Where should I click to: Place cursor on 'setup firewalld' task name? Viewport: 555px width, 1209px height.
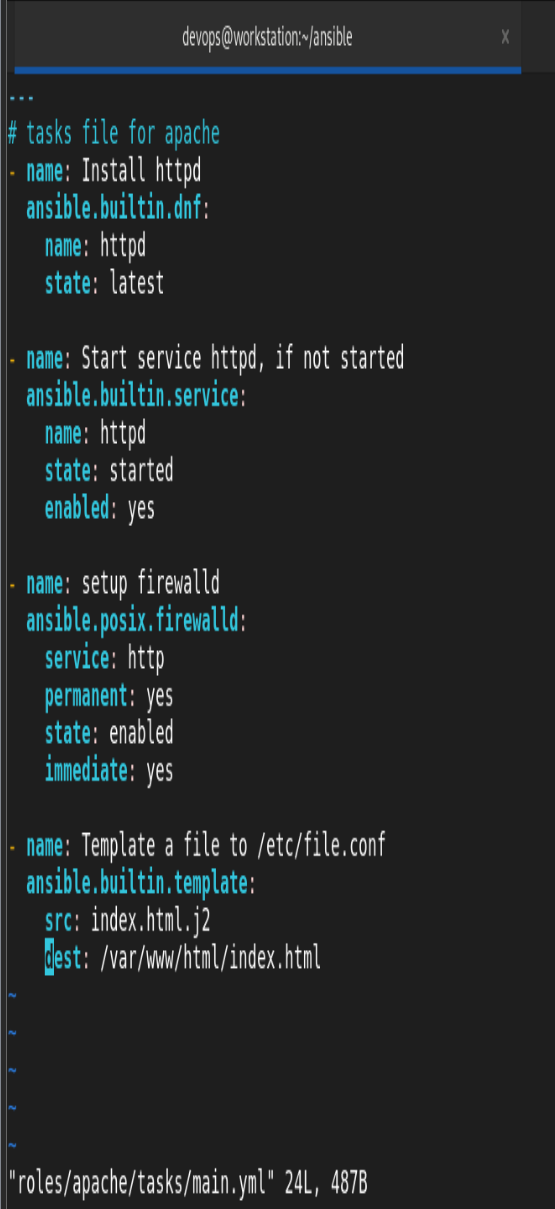(x=150, y=583)
